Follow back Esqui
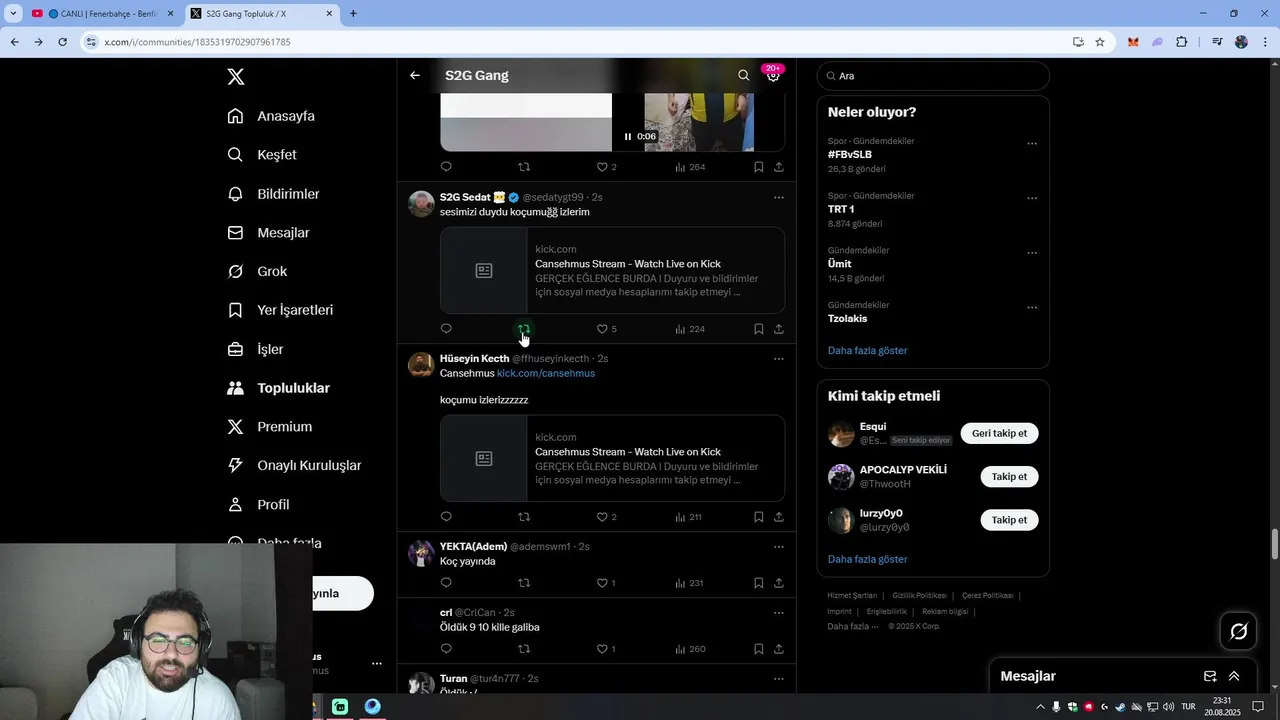1280x720 pixels. [x=999, y=433]
